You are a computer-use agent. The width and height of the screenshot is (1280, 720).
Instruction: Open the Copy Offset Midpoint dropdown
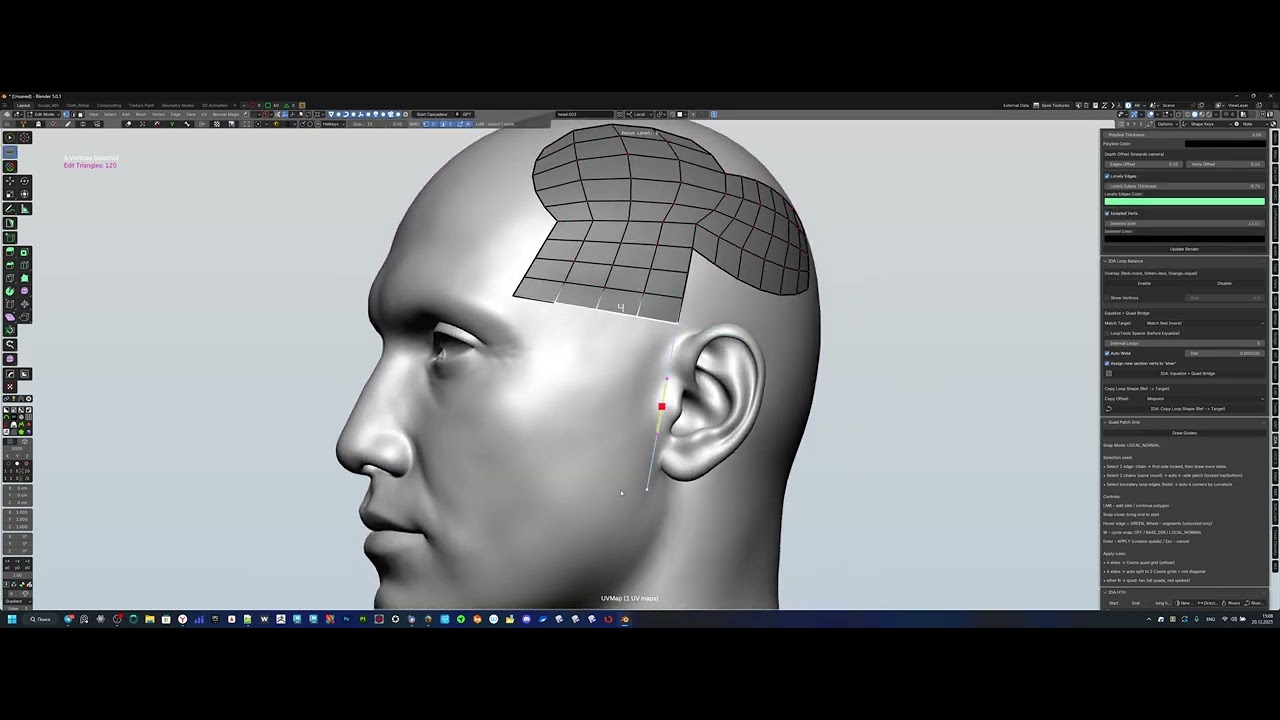(x=1204, y=399)
